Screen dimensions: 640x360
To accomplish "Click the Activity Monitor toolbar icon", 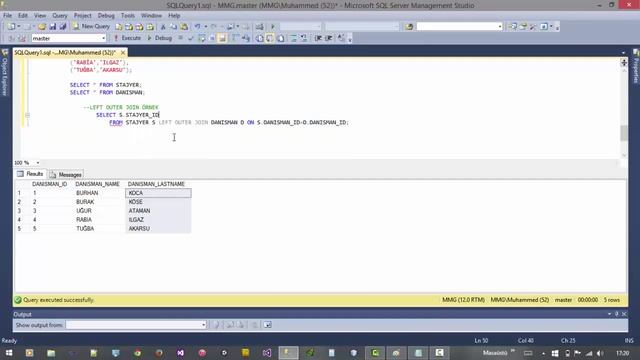I will tap(260, 27).
